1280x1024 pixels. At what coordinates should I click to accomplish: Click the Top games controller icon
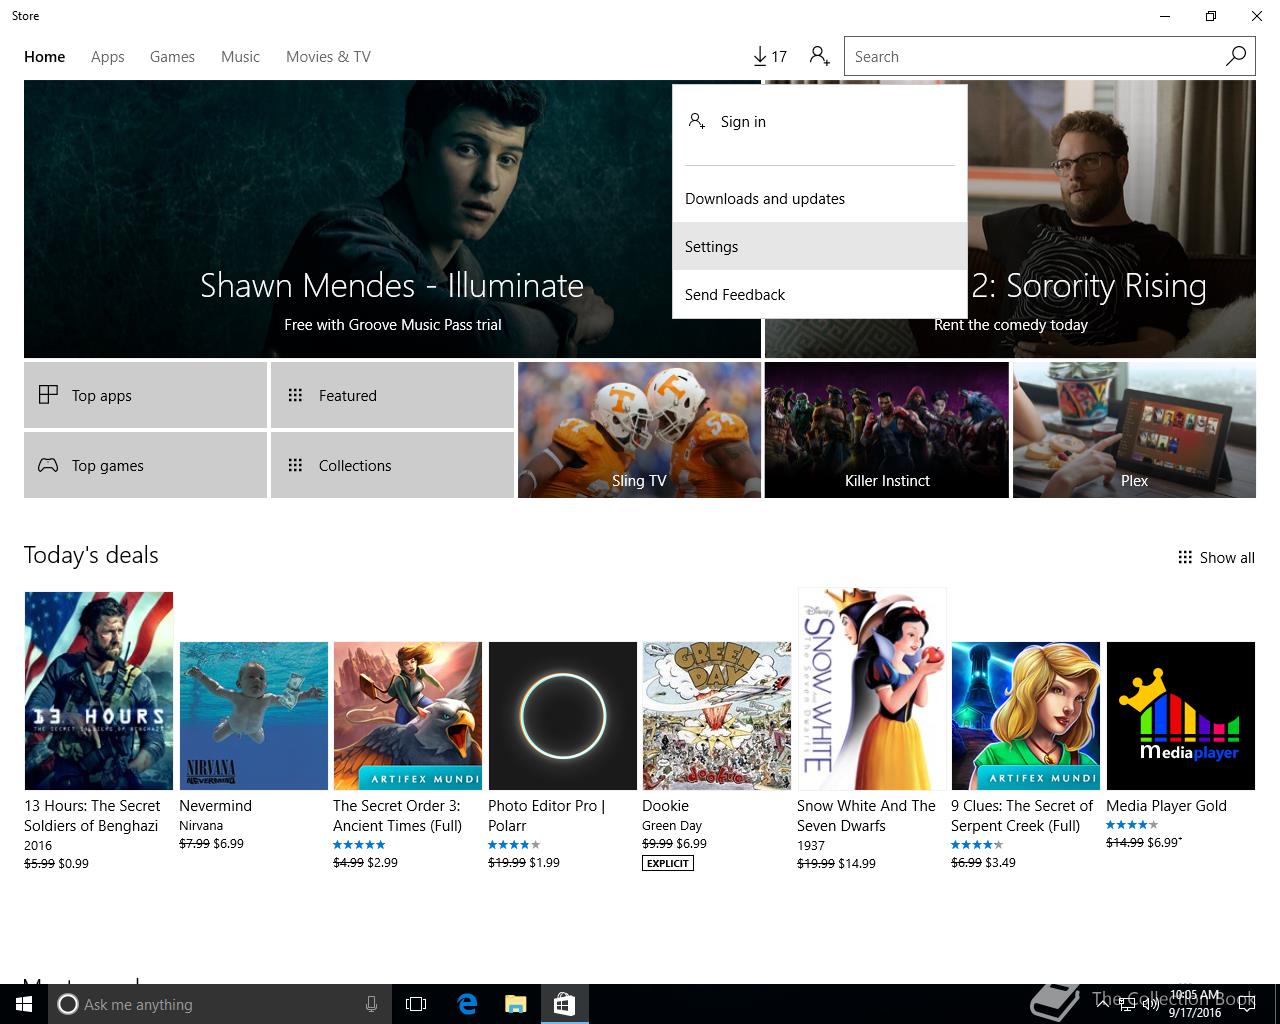(48, 465)
